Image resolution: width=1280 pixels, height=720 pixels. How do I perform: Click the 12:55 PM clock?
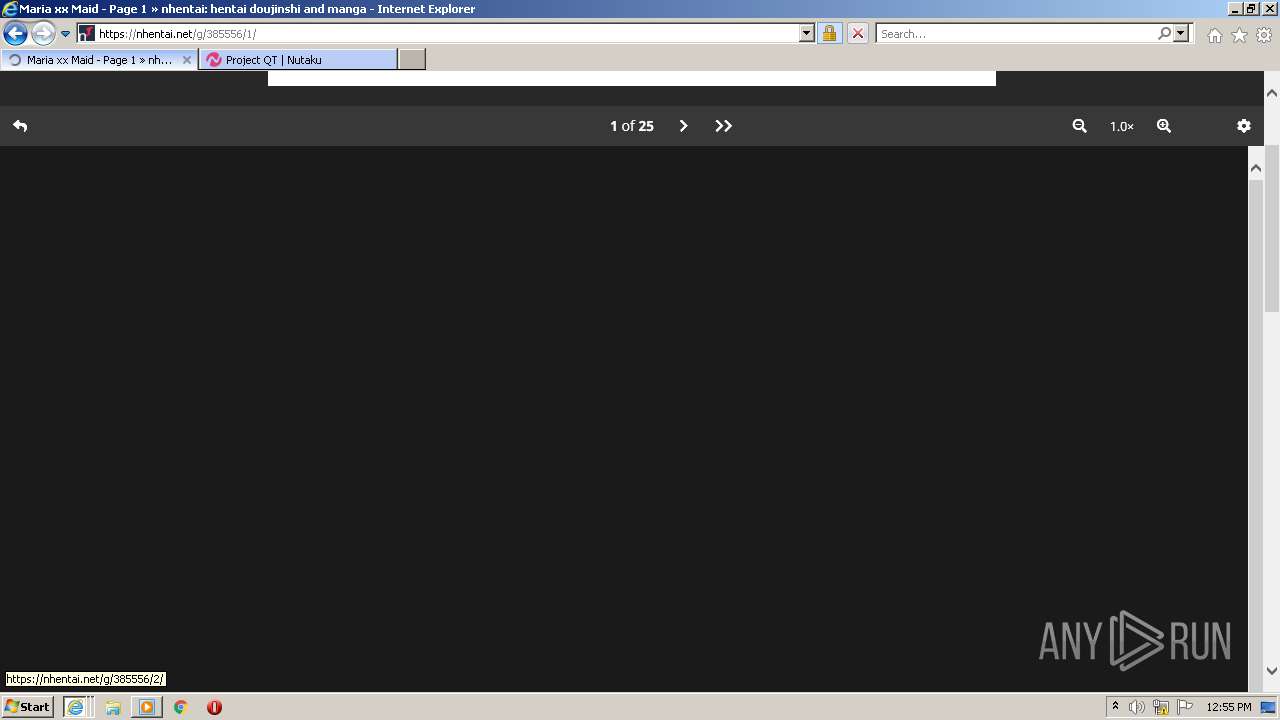[x=1229, y=707]
